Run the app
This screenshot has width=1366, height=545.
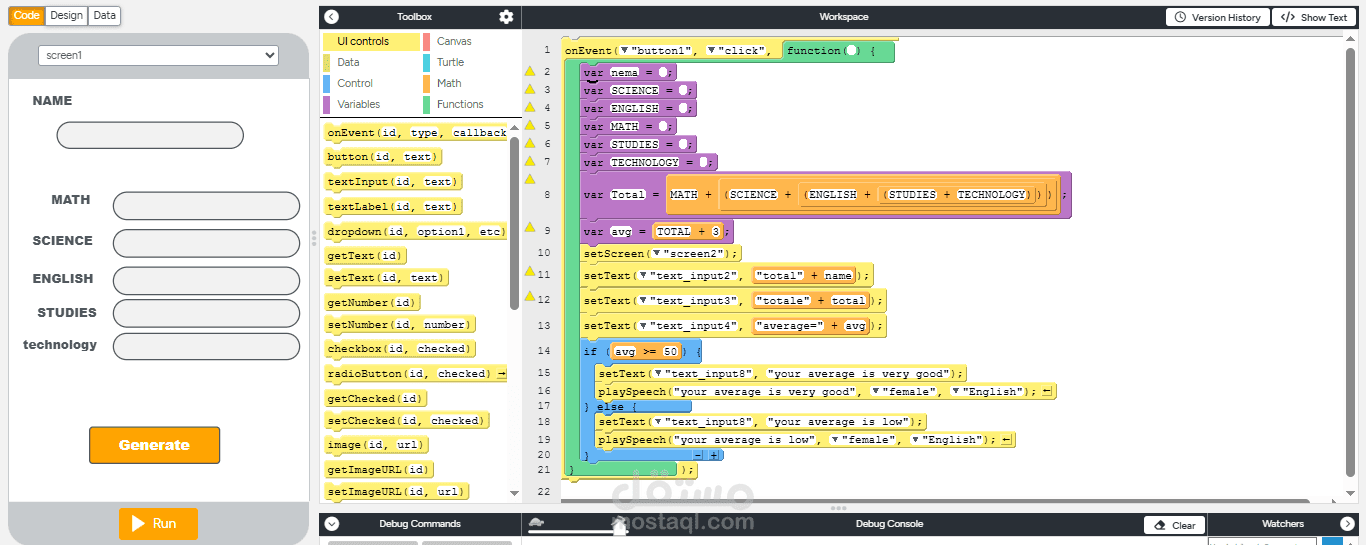point(158,523)
